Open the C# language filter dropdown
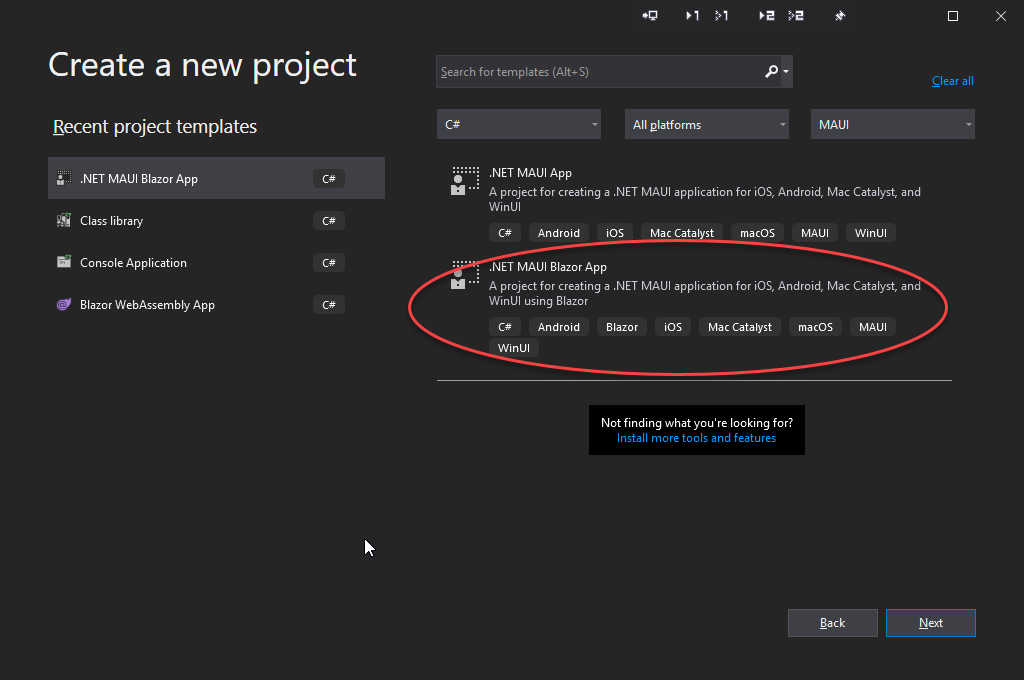The width and height of the screenshot is (1024, 680). pyautogui.click(x=519, y=124)
